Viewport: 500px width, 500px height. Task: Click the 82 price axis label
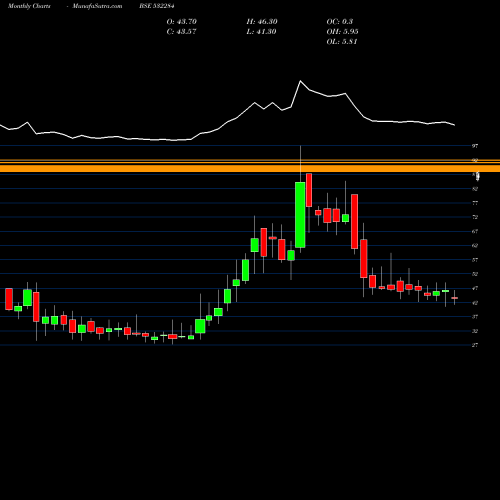475,189
